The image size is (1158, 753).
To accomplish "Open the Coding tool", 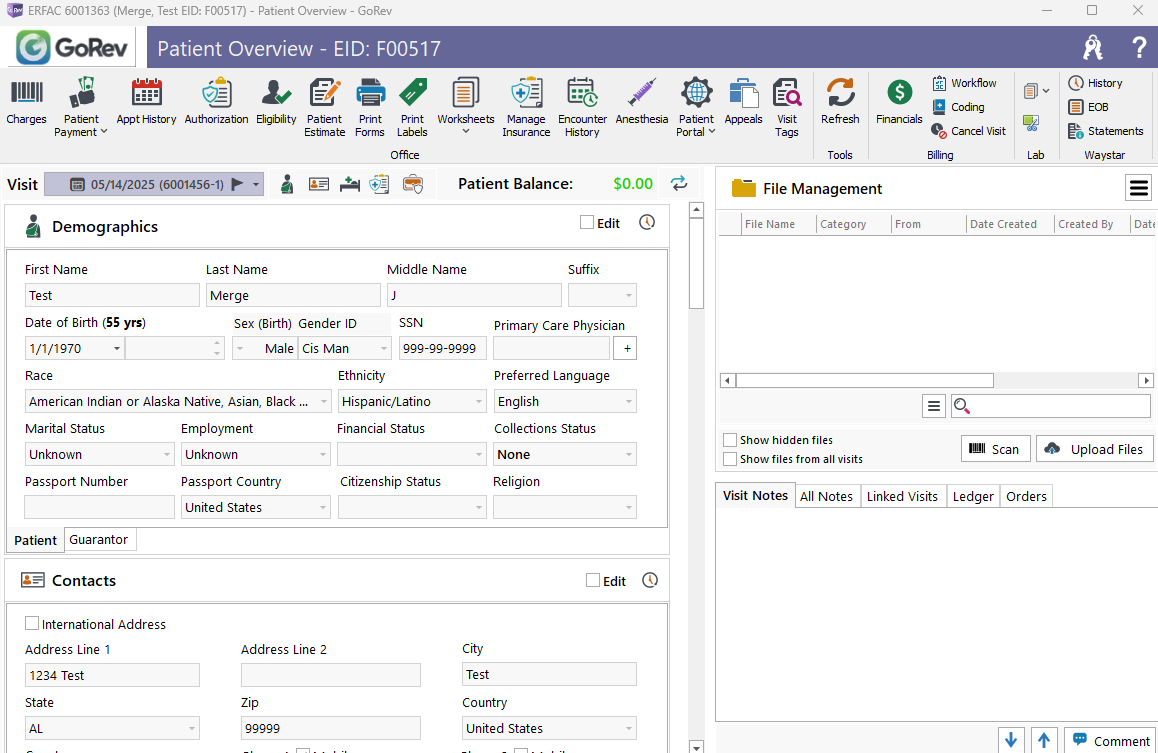I will coord(959,107).
